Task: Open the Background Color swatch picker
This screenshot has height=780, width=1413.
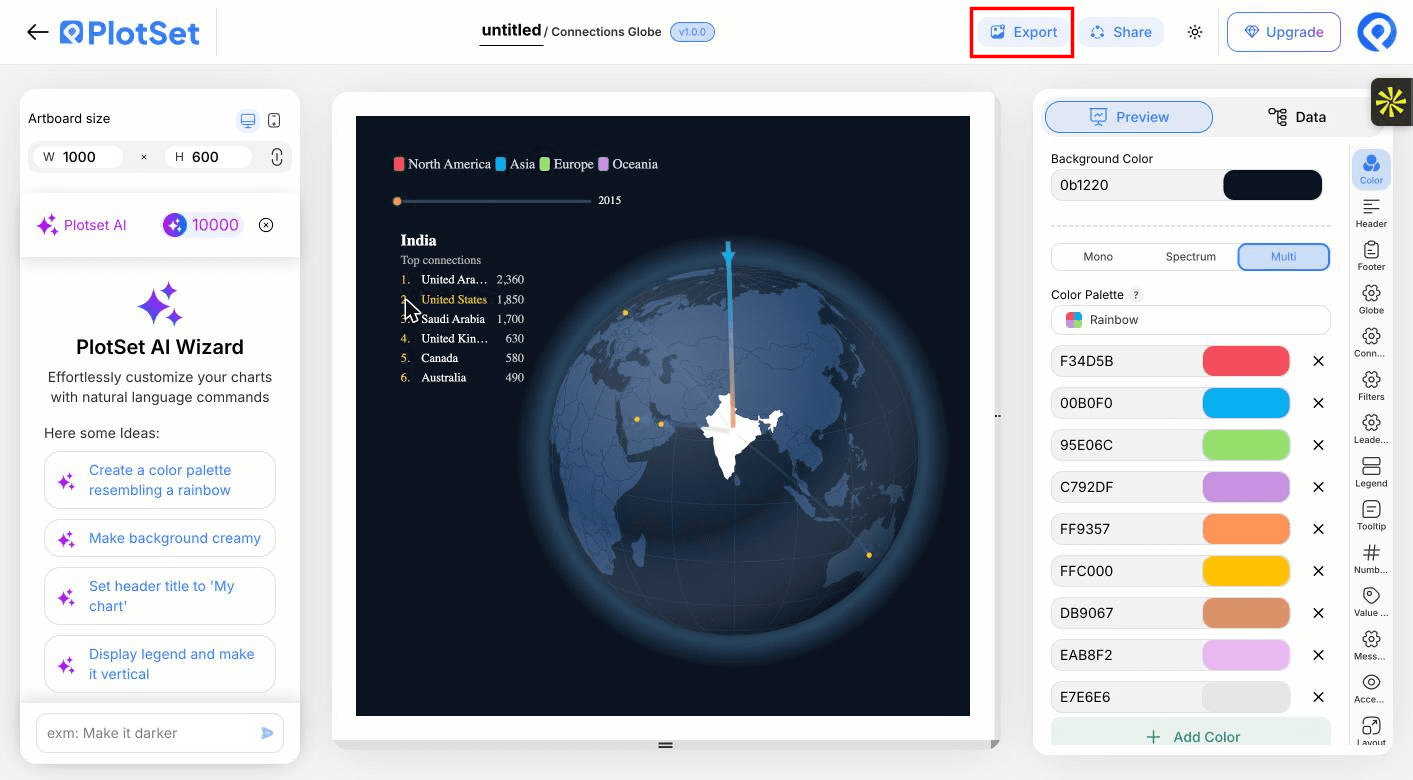Action: 1272,185
